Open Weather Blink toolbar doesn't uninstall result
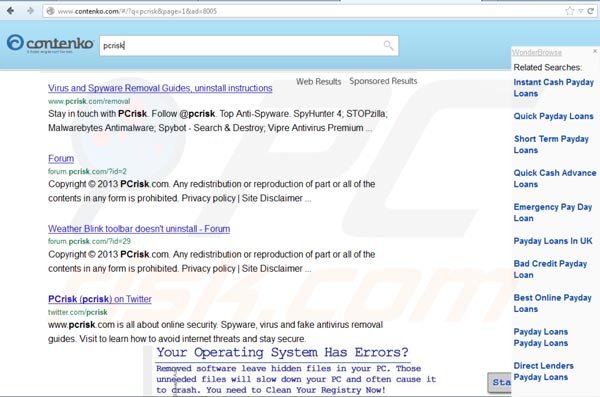 click(139, 229)
